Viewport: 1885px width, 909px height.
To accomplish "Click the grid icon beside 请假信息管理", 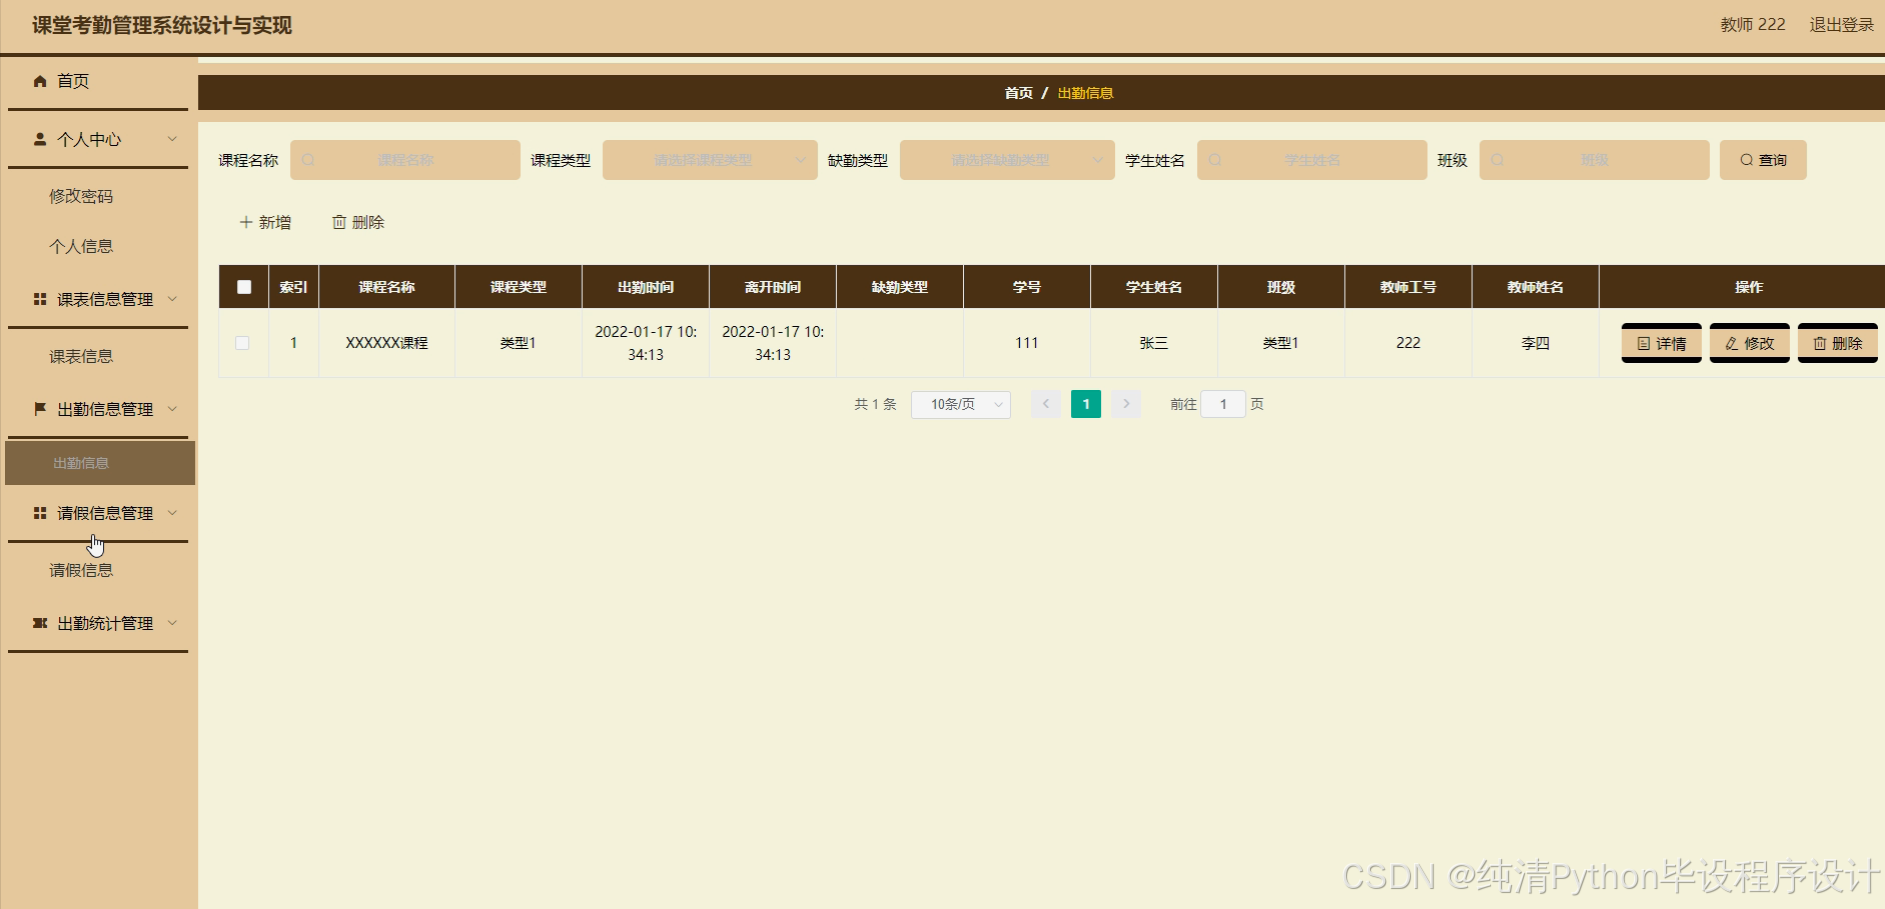I will 40,513.
